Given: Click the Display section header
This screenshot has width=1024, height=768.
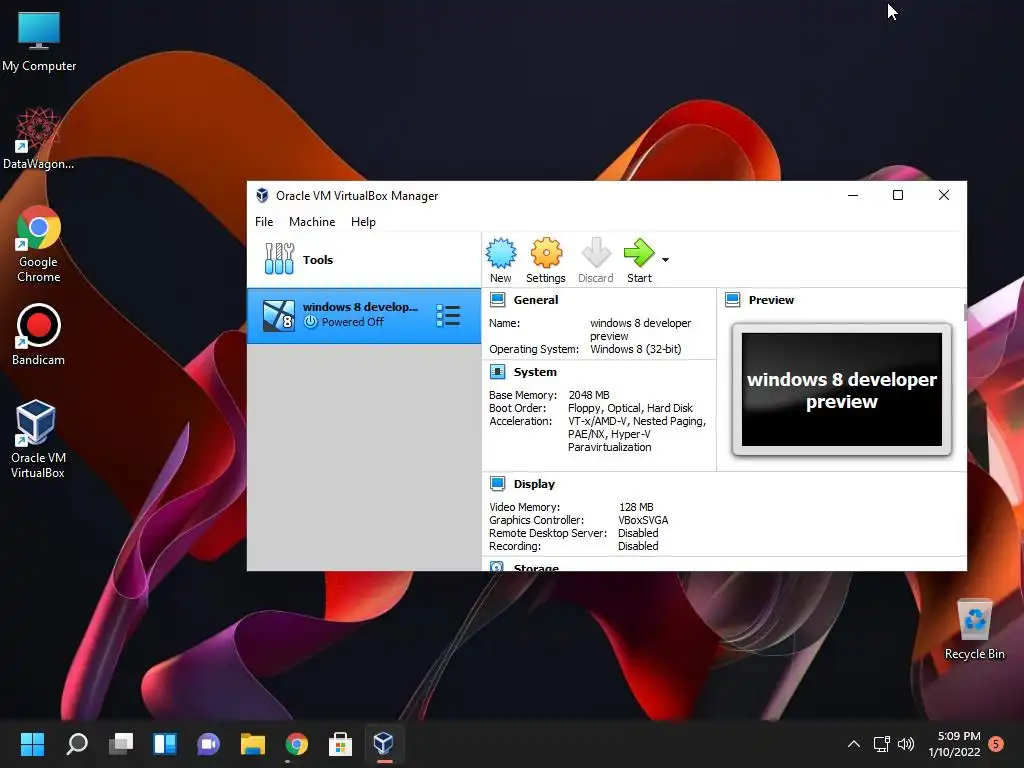Looking at the screenshot, I should tap(534, 484).
